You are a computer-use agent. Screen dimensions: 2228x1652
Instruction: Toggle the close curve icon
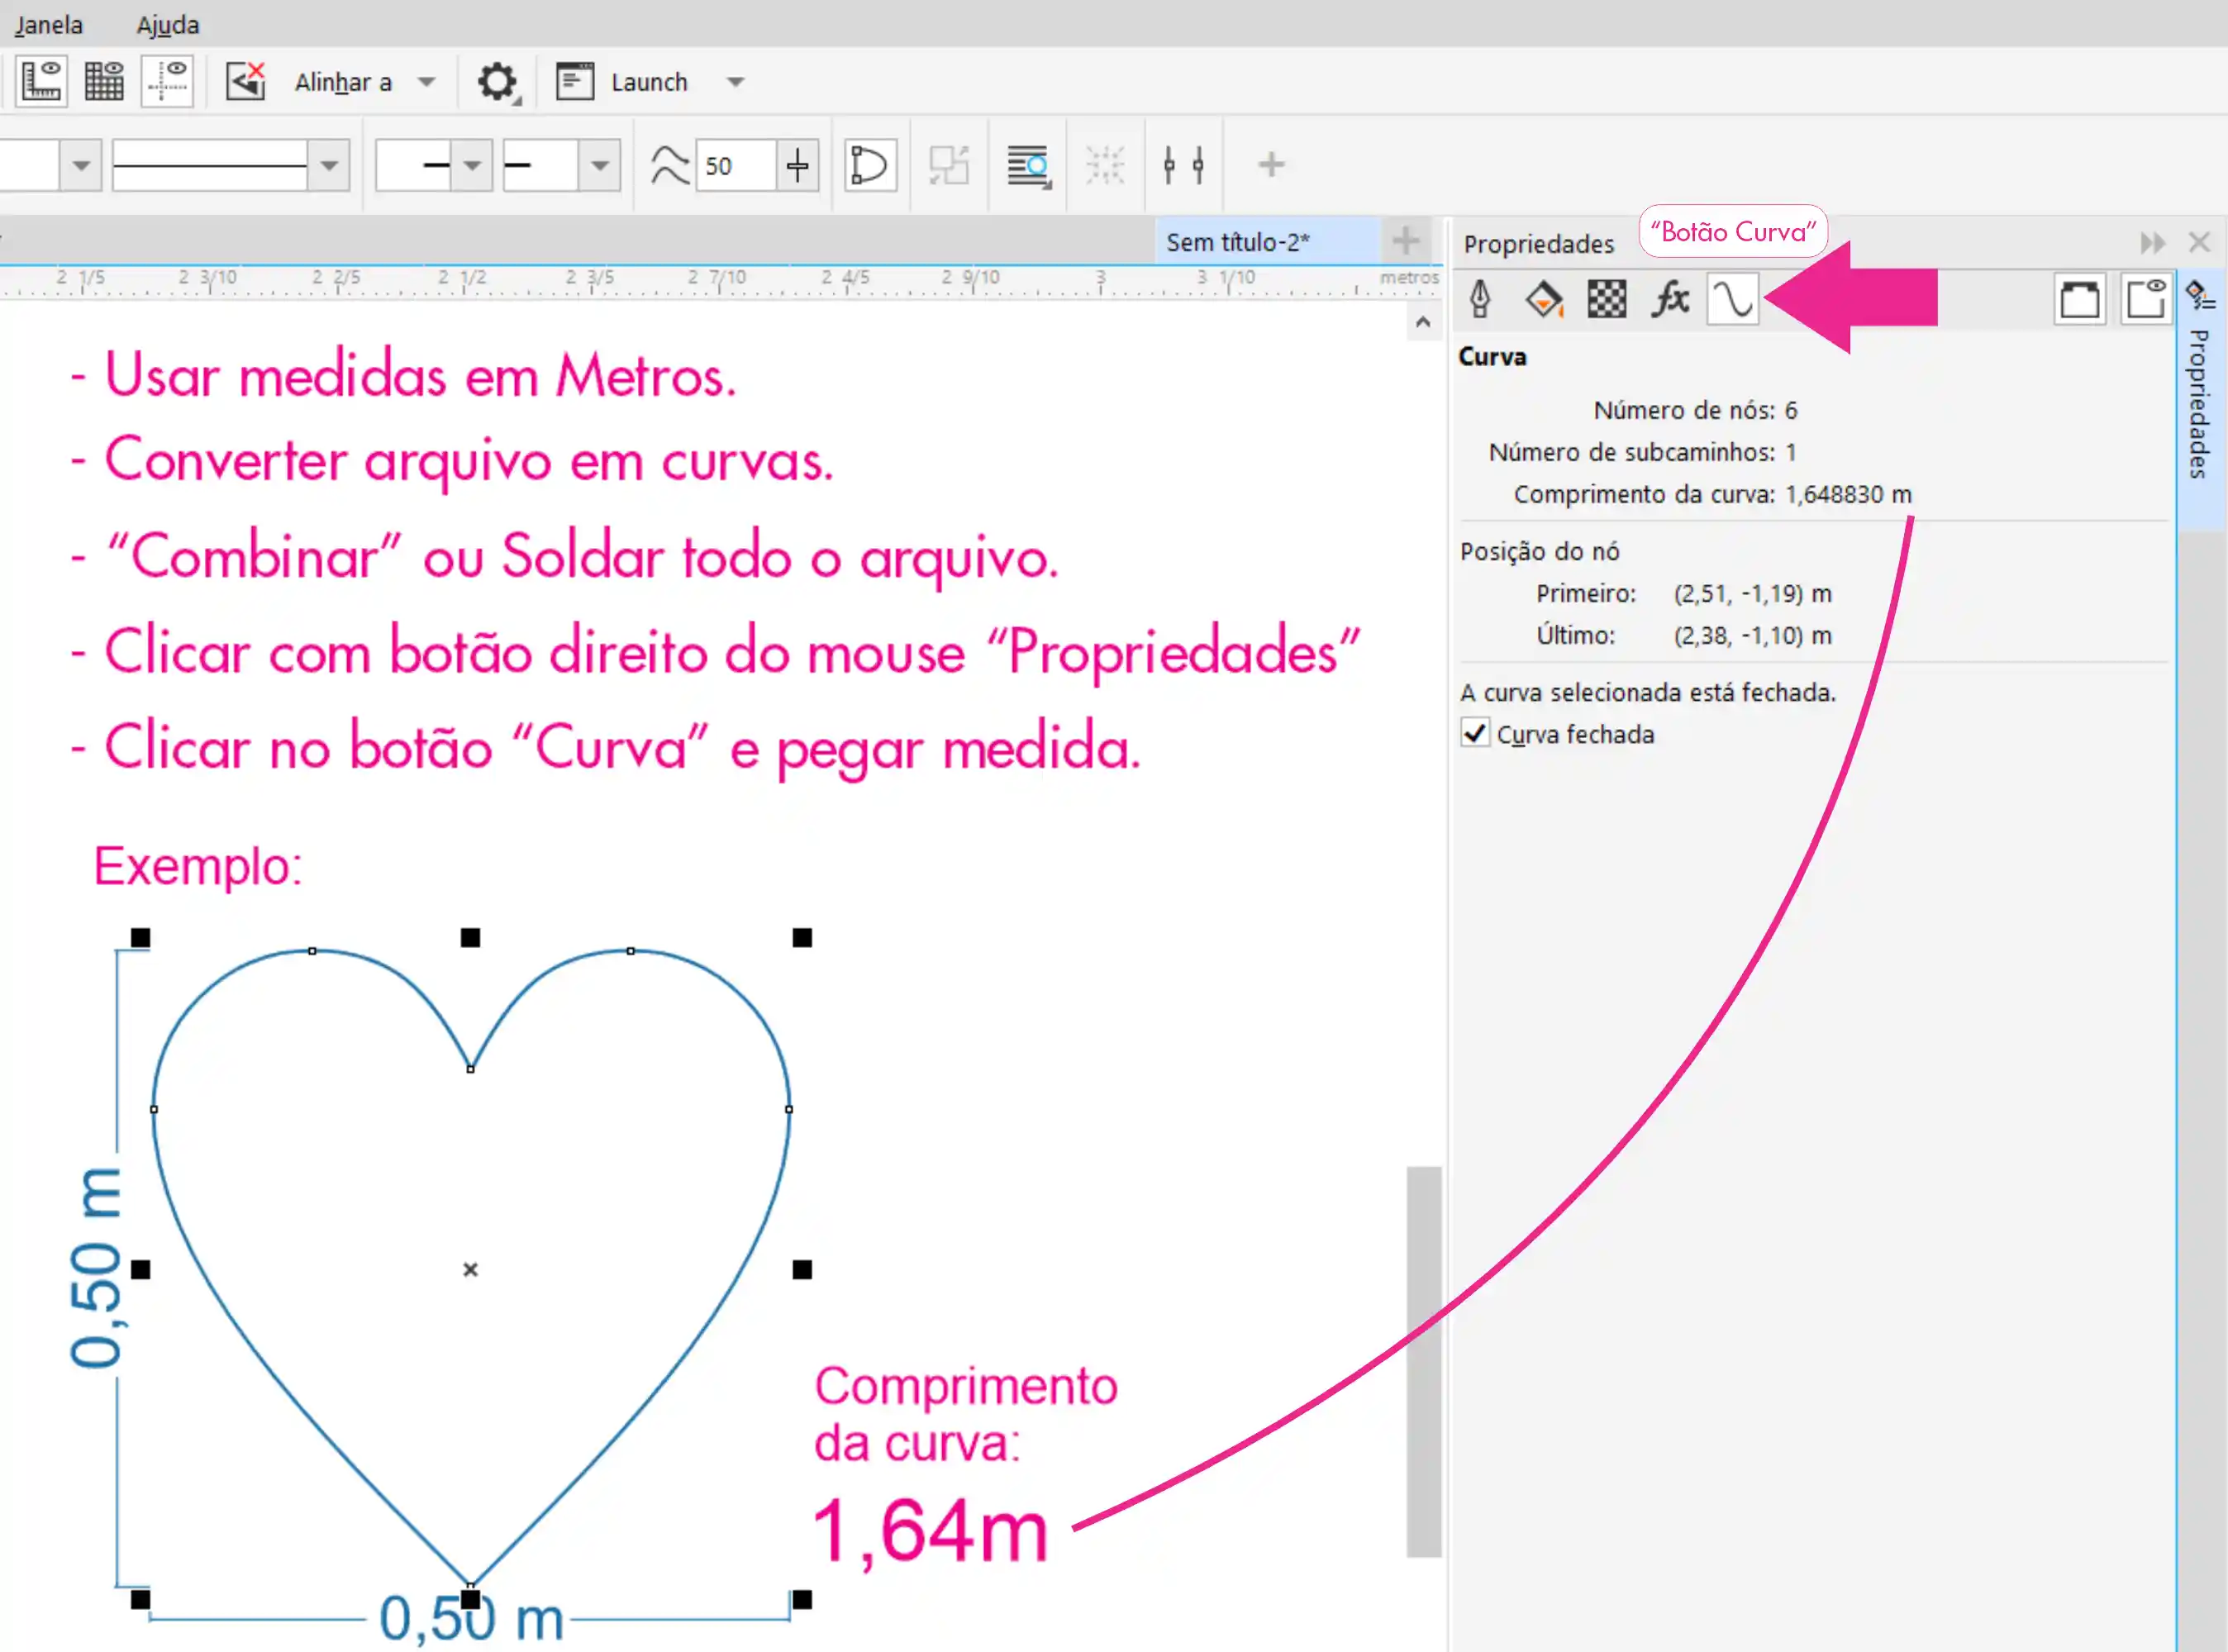coord(869,165)
